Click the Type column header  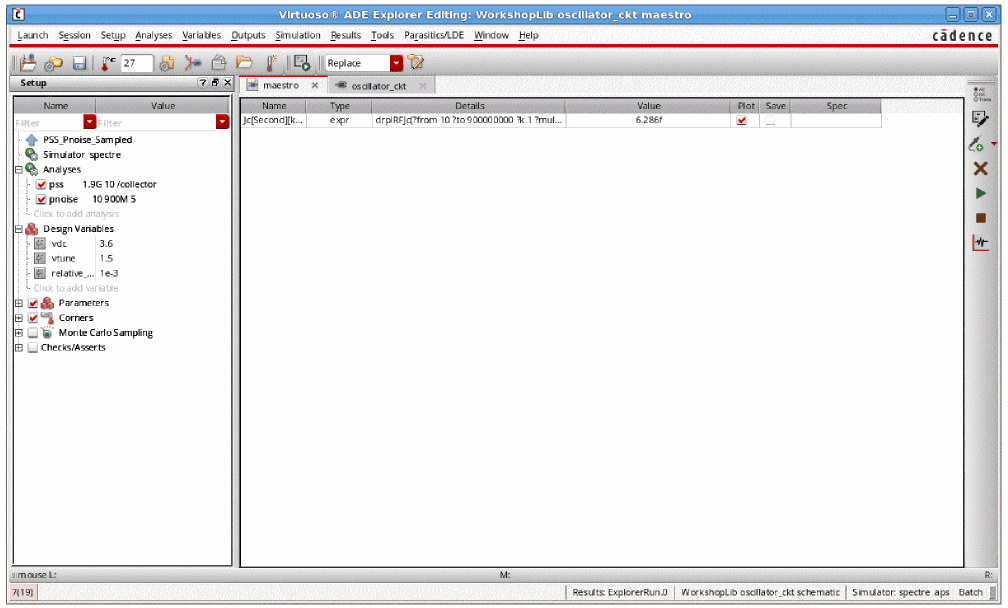coord(339,105)
